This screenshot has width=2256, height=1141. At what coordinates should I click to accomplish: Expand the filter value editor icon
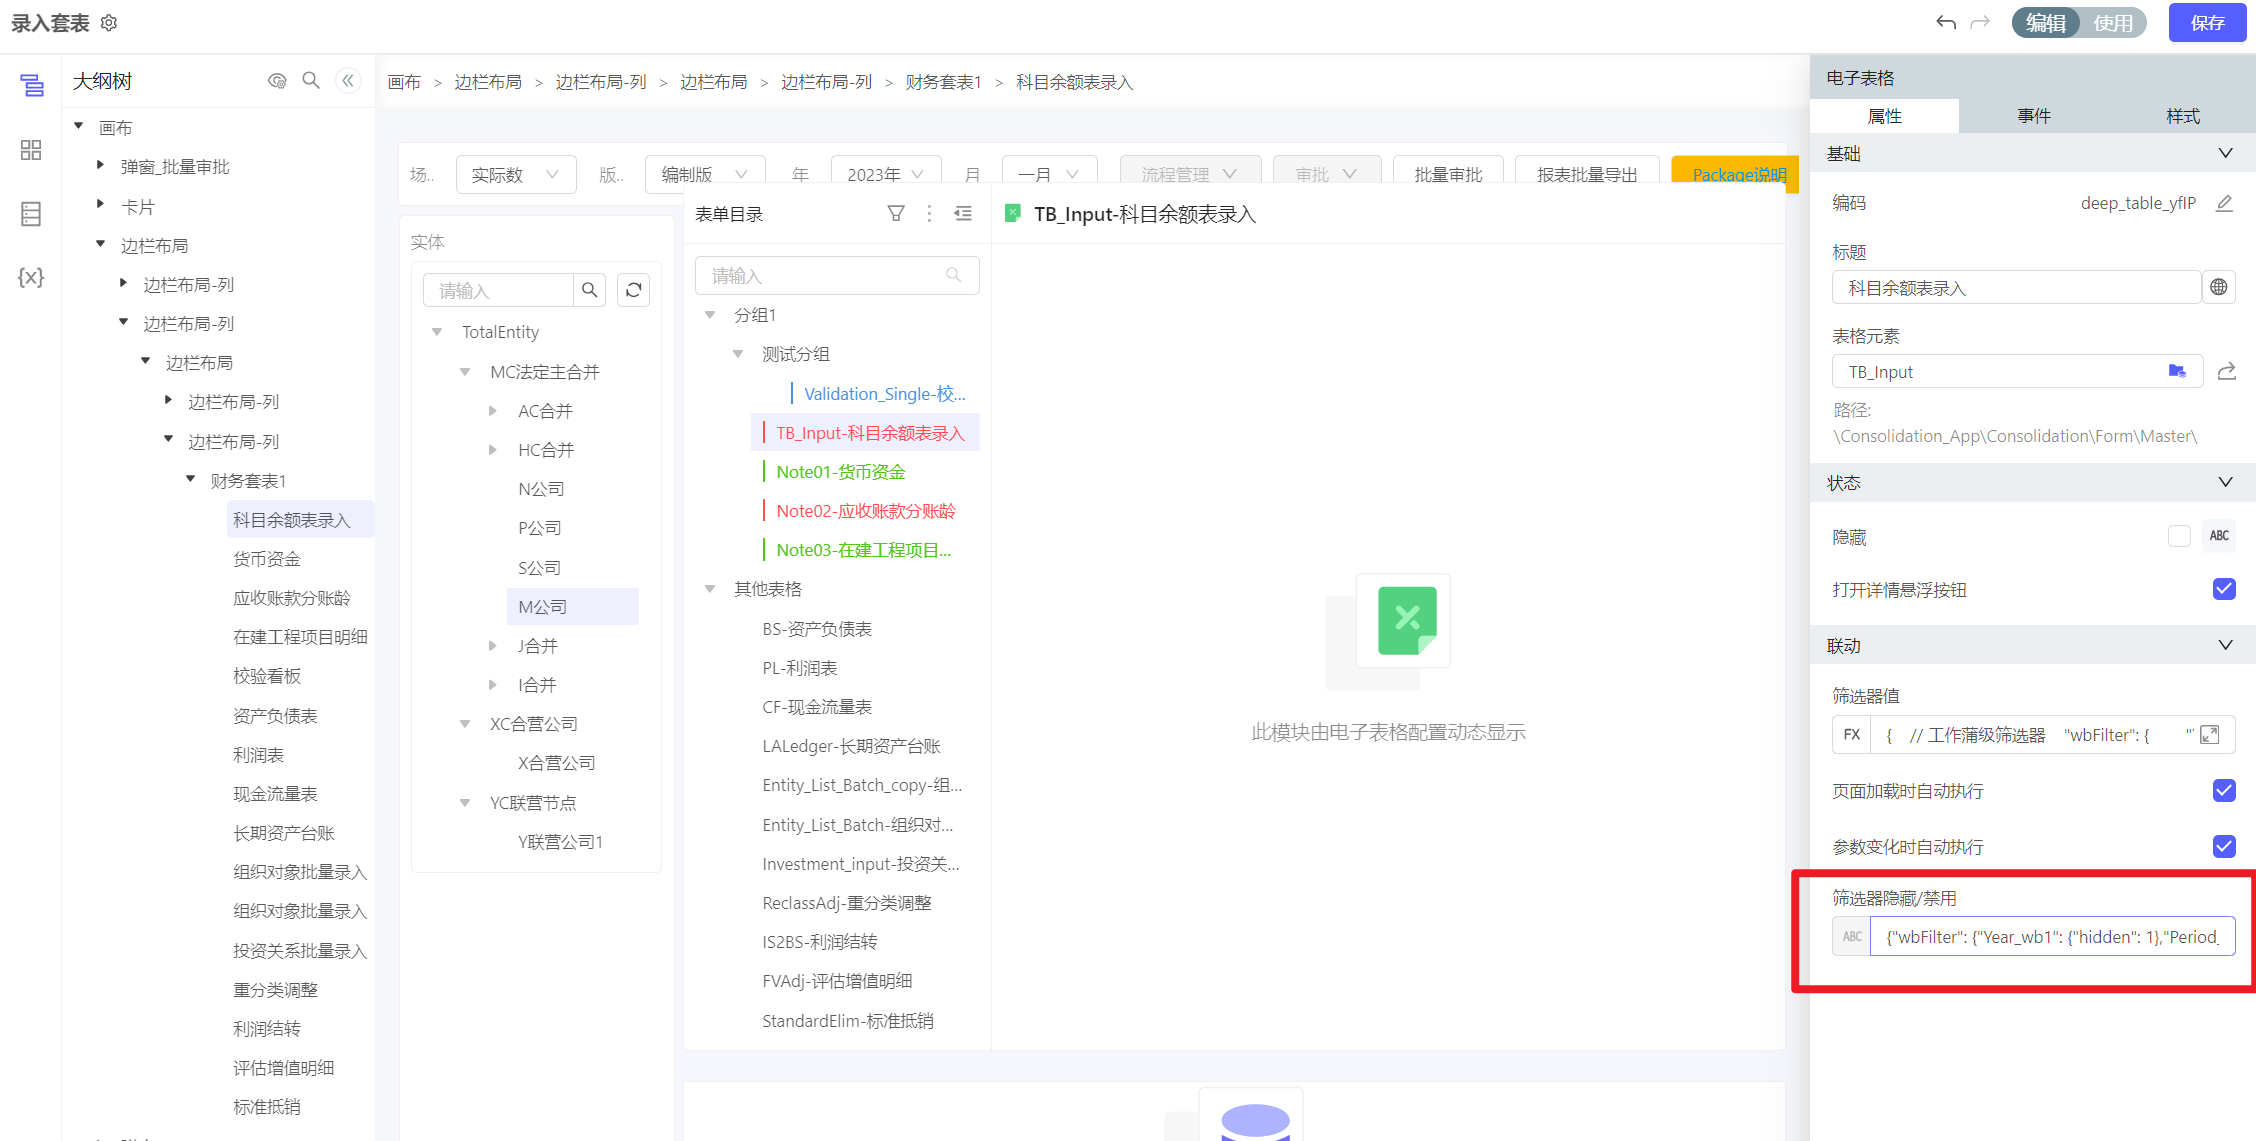click(2210, 735)
